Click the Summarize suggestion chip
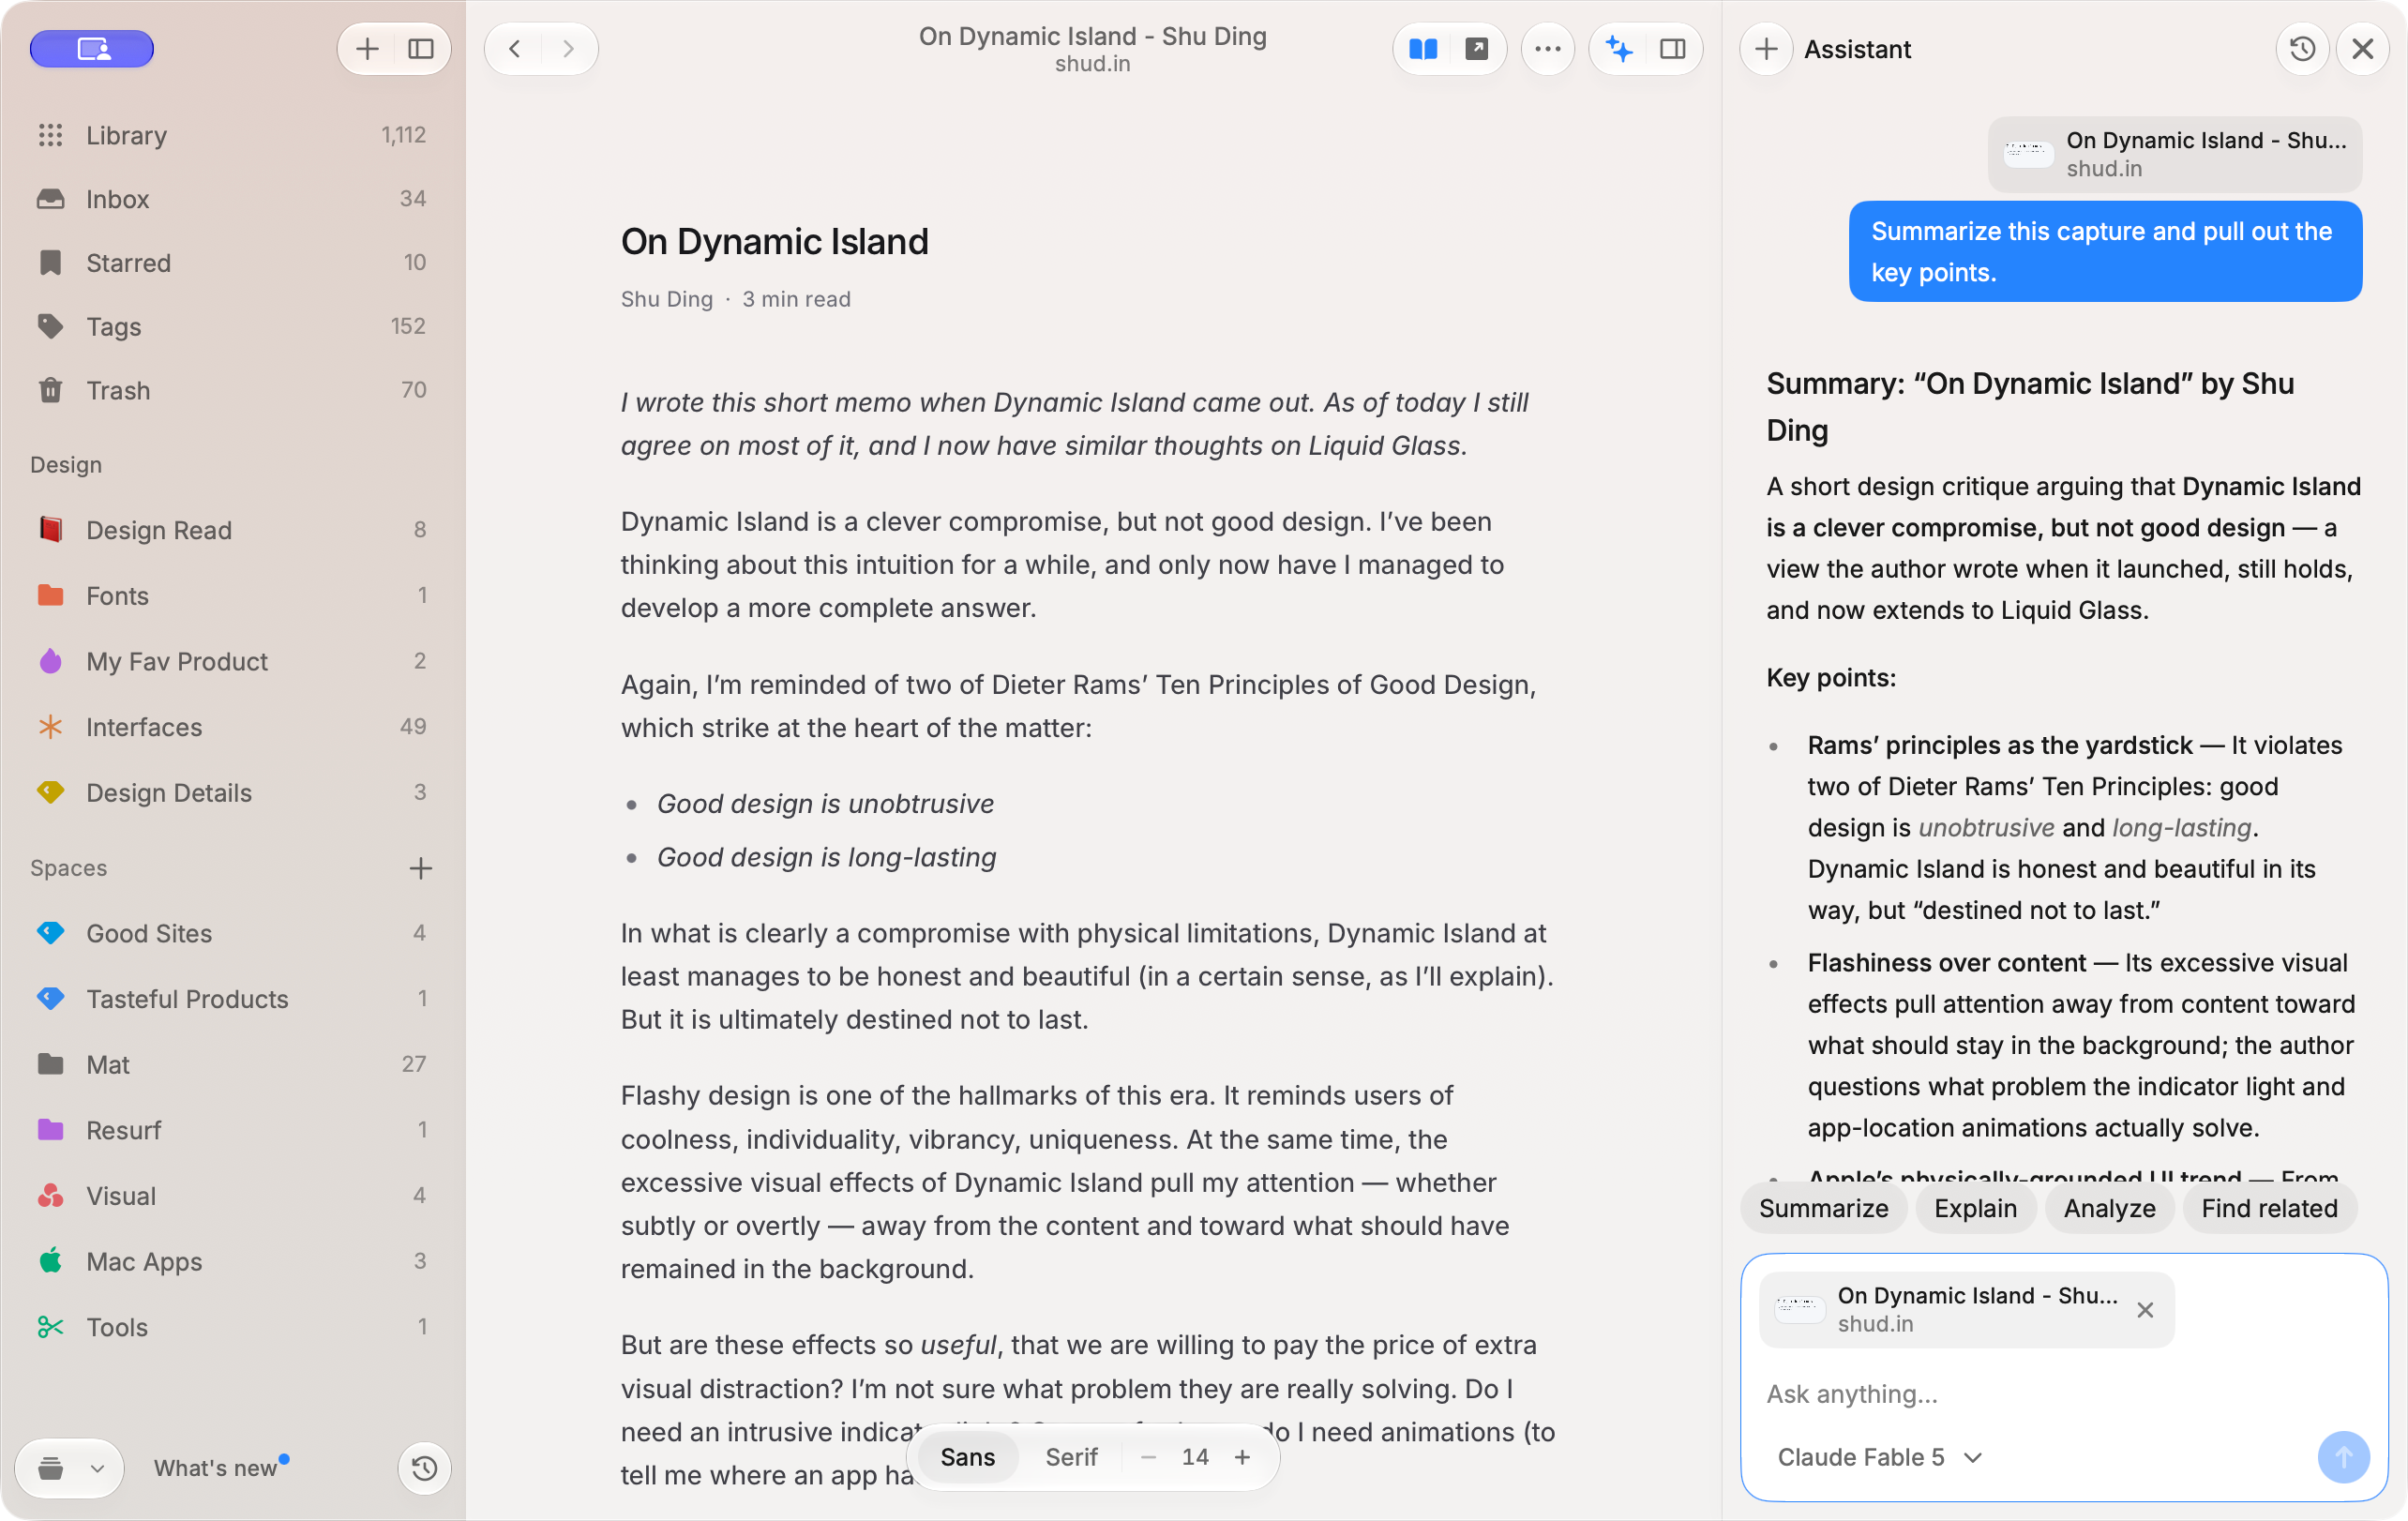2408x1521 pixels. (x=1823, y=1208)
